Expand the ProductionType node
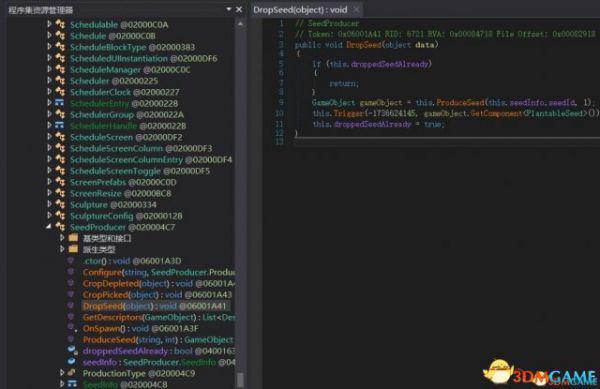The width and height of the screenshot is (600, 389). tap(62, 373)
